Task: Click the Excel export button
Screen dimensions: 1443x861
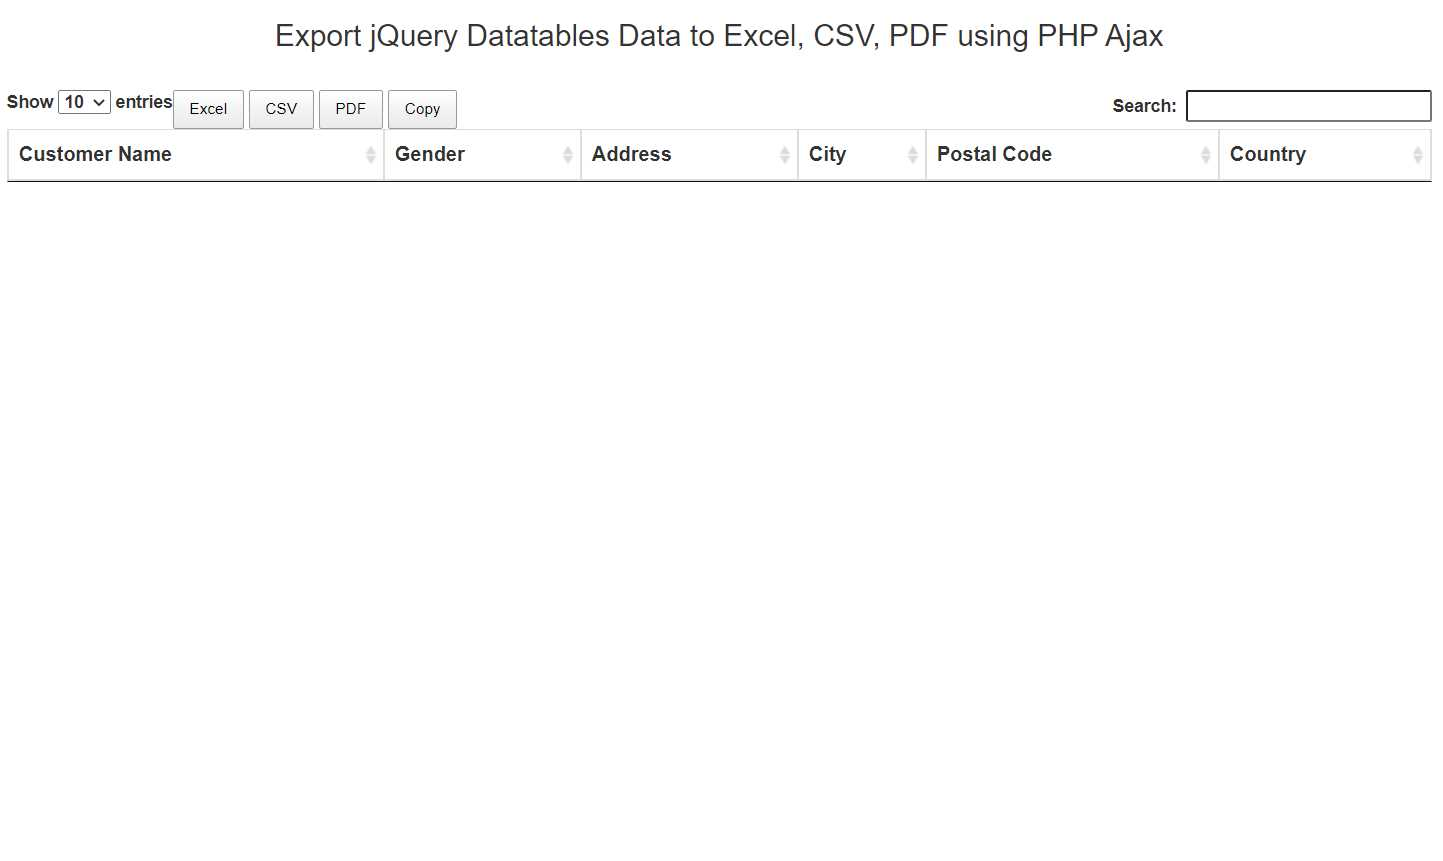Action: pyautogui.click(x=208, y=109)
